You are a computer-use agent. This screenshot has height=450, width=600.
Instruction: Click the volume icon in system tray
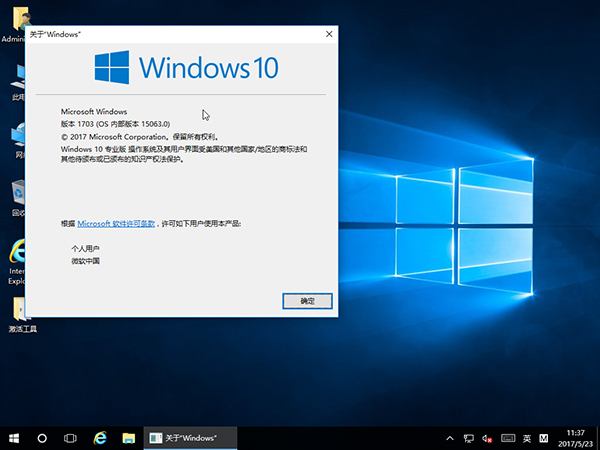tap(488, 438)
